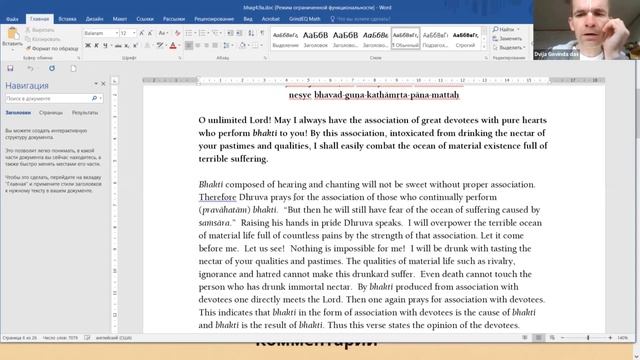
Task: Open text effects icon in font group
Action: point(147,45)
